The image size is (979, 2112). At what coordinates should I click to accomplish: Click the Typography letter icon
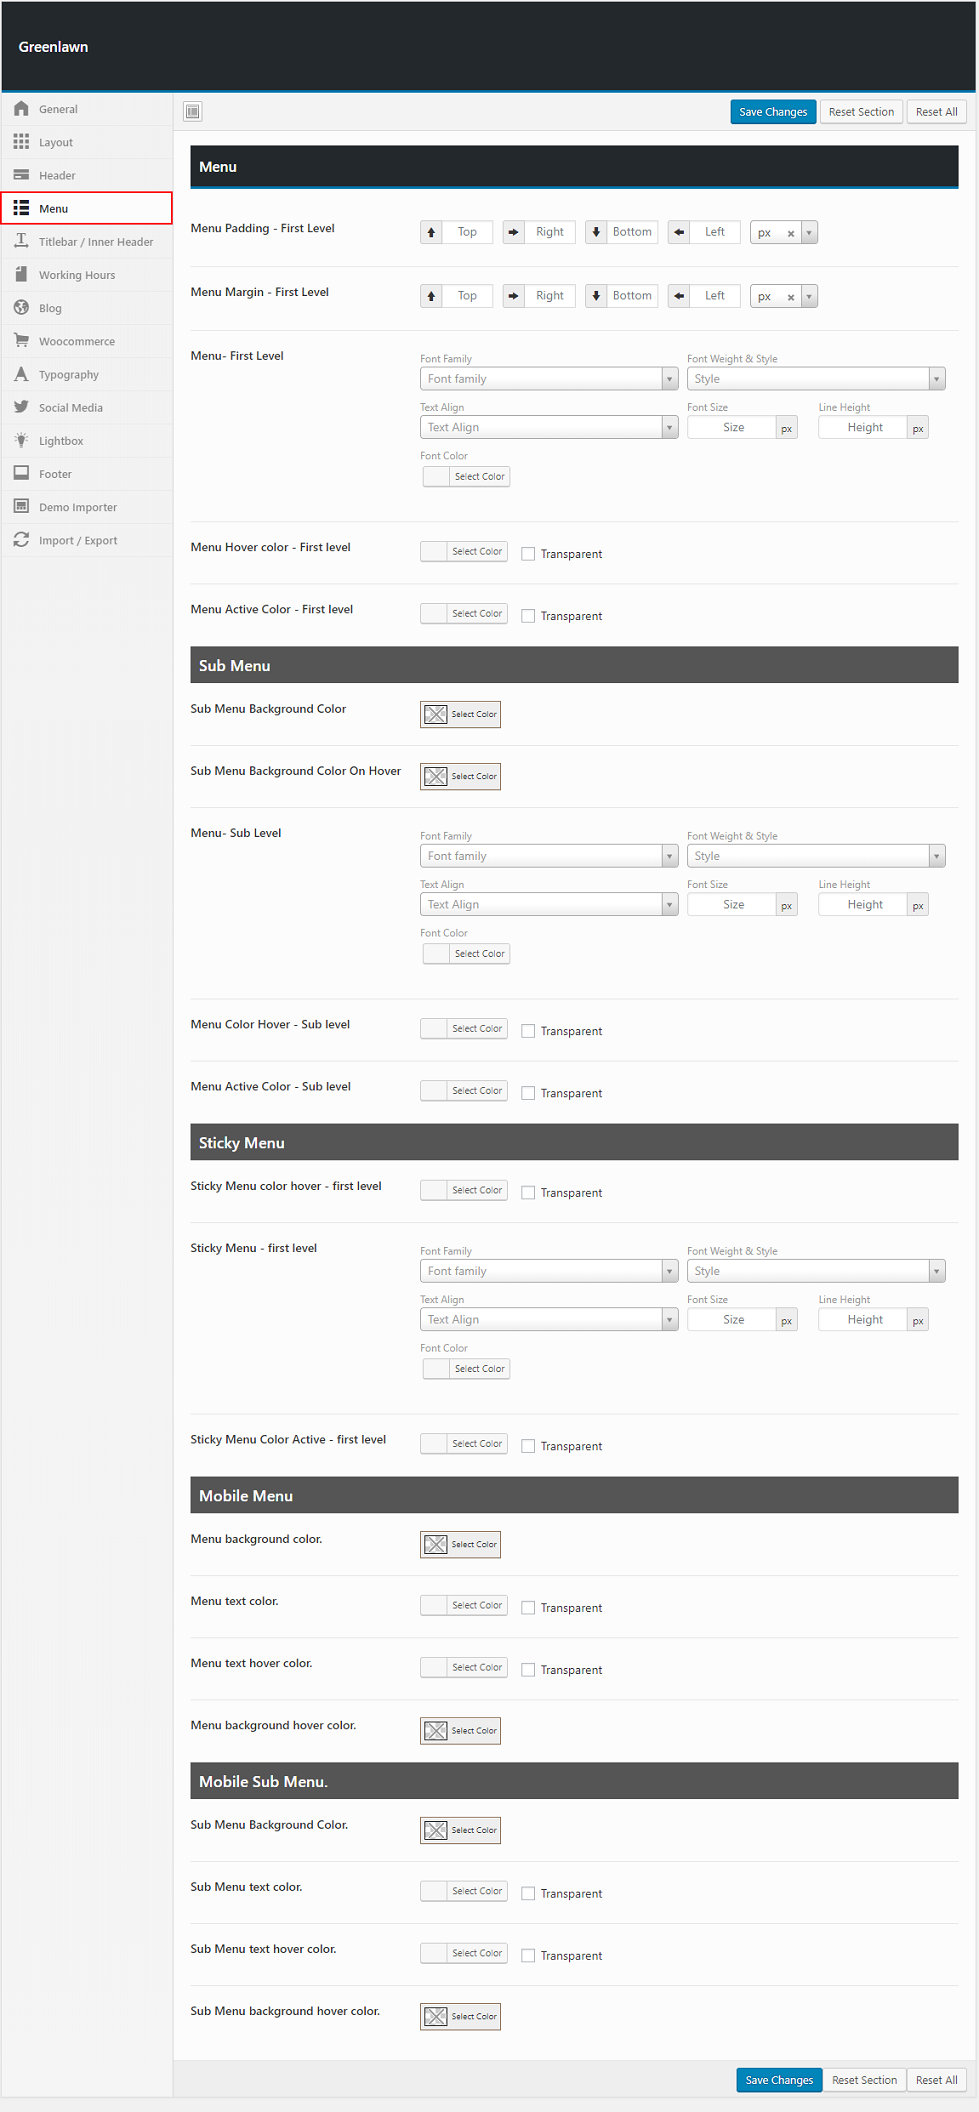pyautogui.click(x=21, y=374)
